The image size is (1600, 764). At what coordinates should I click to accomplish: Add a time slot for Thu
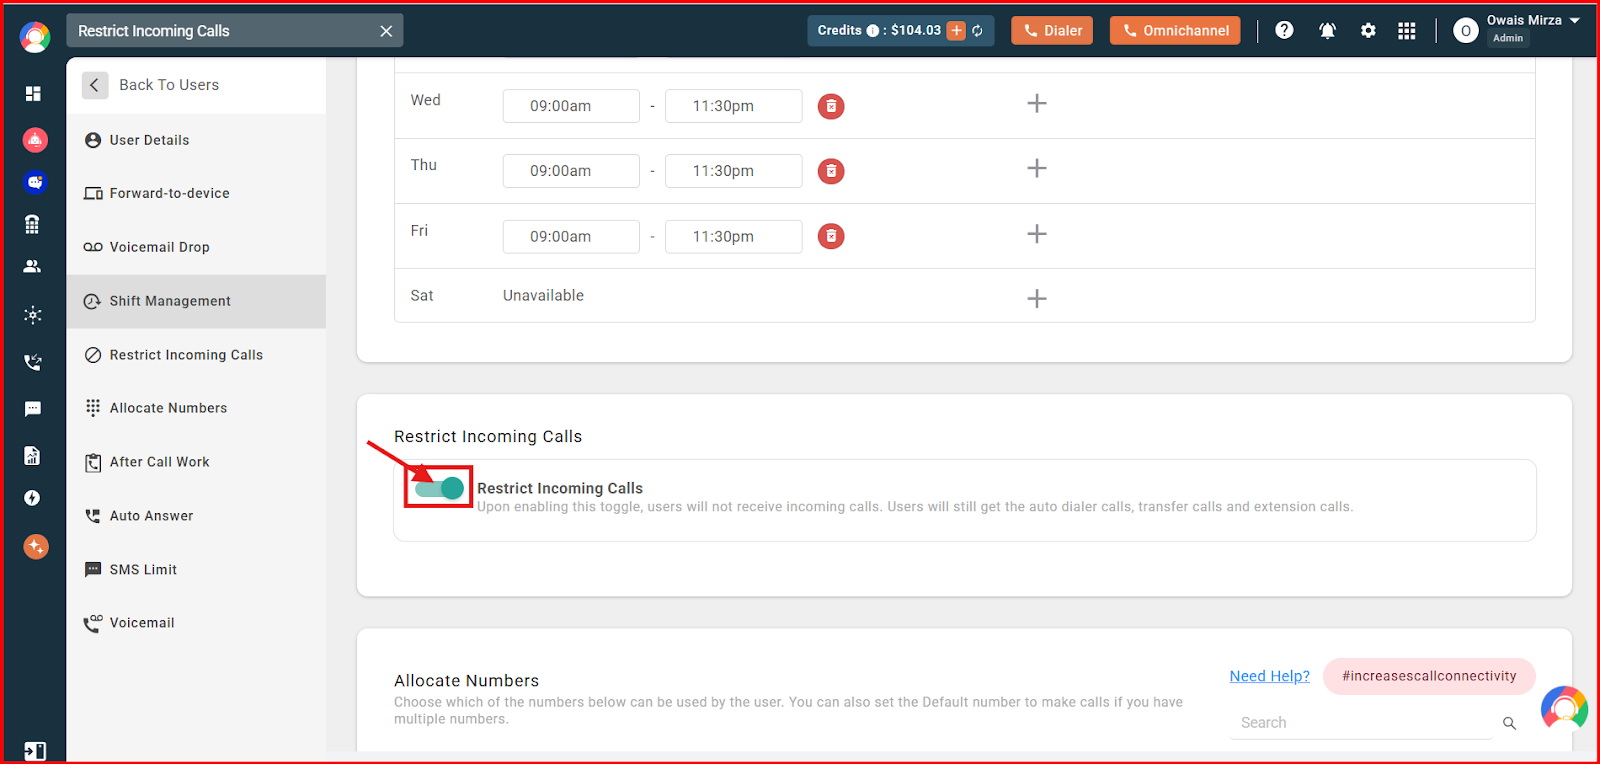tap(1037, 168)
